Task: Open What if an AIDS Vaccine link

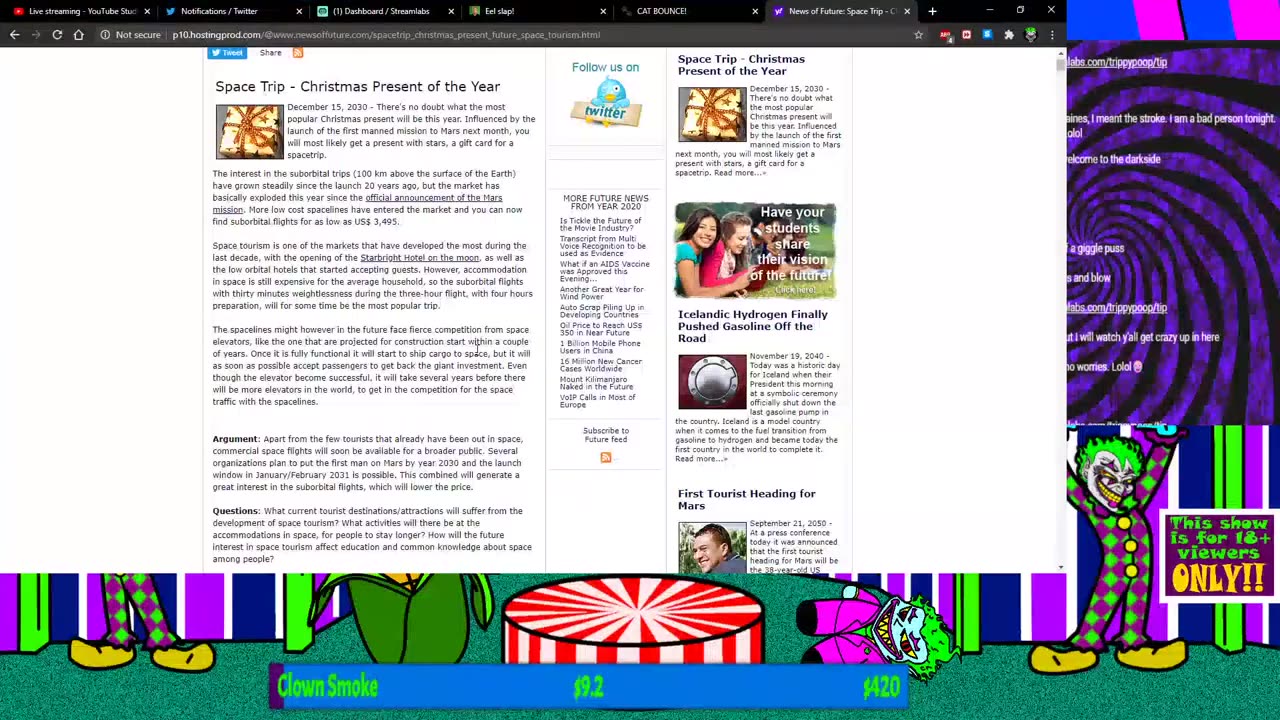Action: click(x=604, y=271)
